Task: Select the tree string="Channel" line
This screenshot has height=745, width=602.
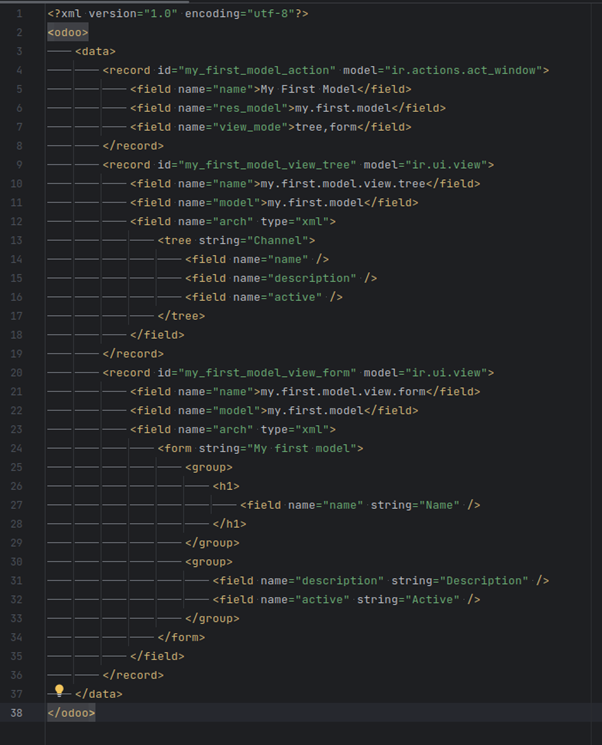Action: pyautogui.click(x=237, y=240)
